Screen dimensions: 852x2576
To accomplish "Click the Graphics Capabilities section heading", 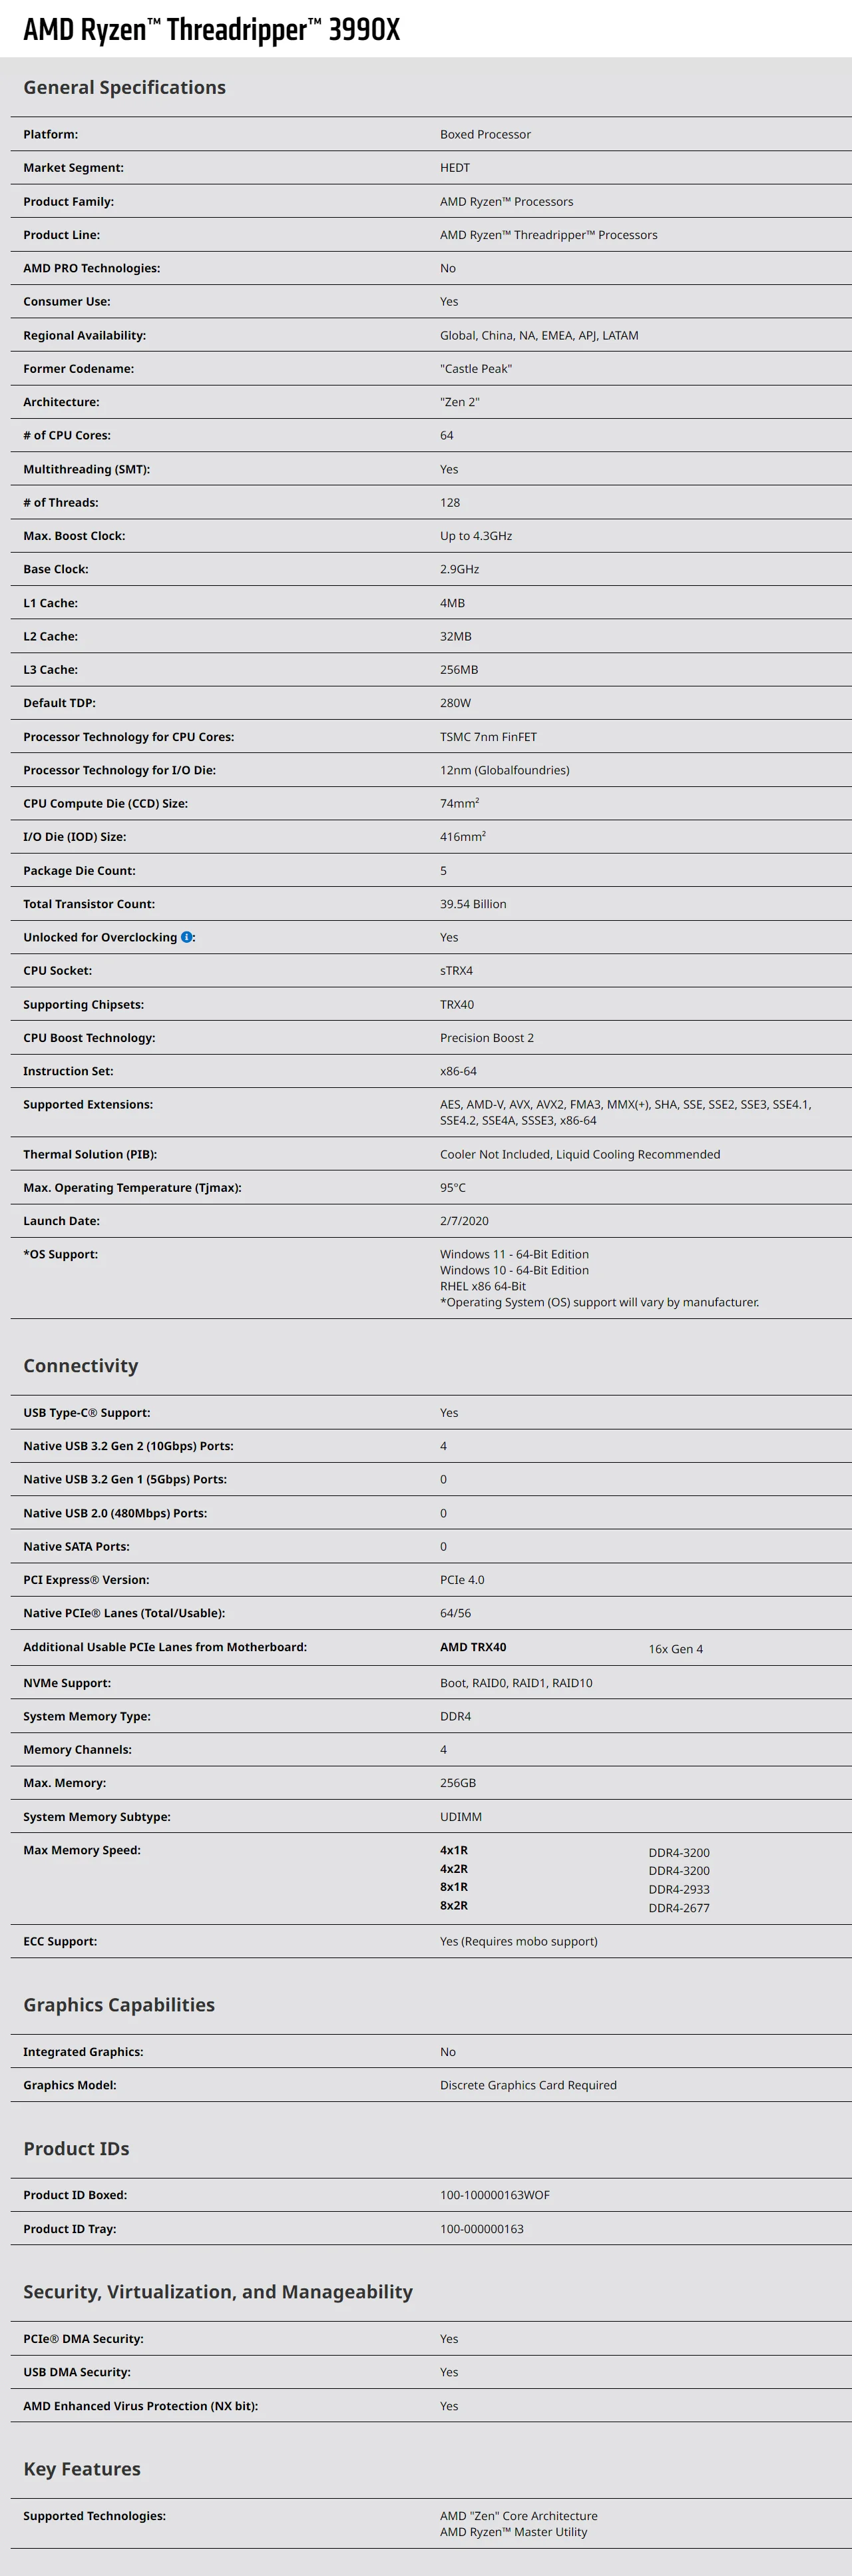I will 119,2004.
